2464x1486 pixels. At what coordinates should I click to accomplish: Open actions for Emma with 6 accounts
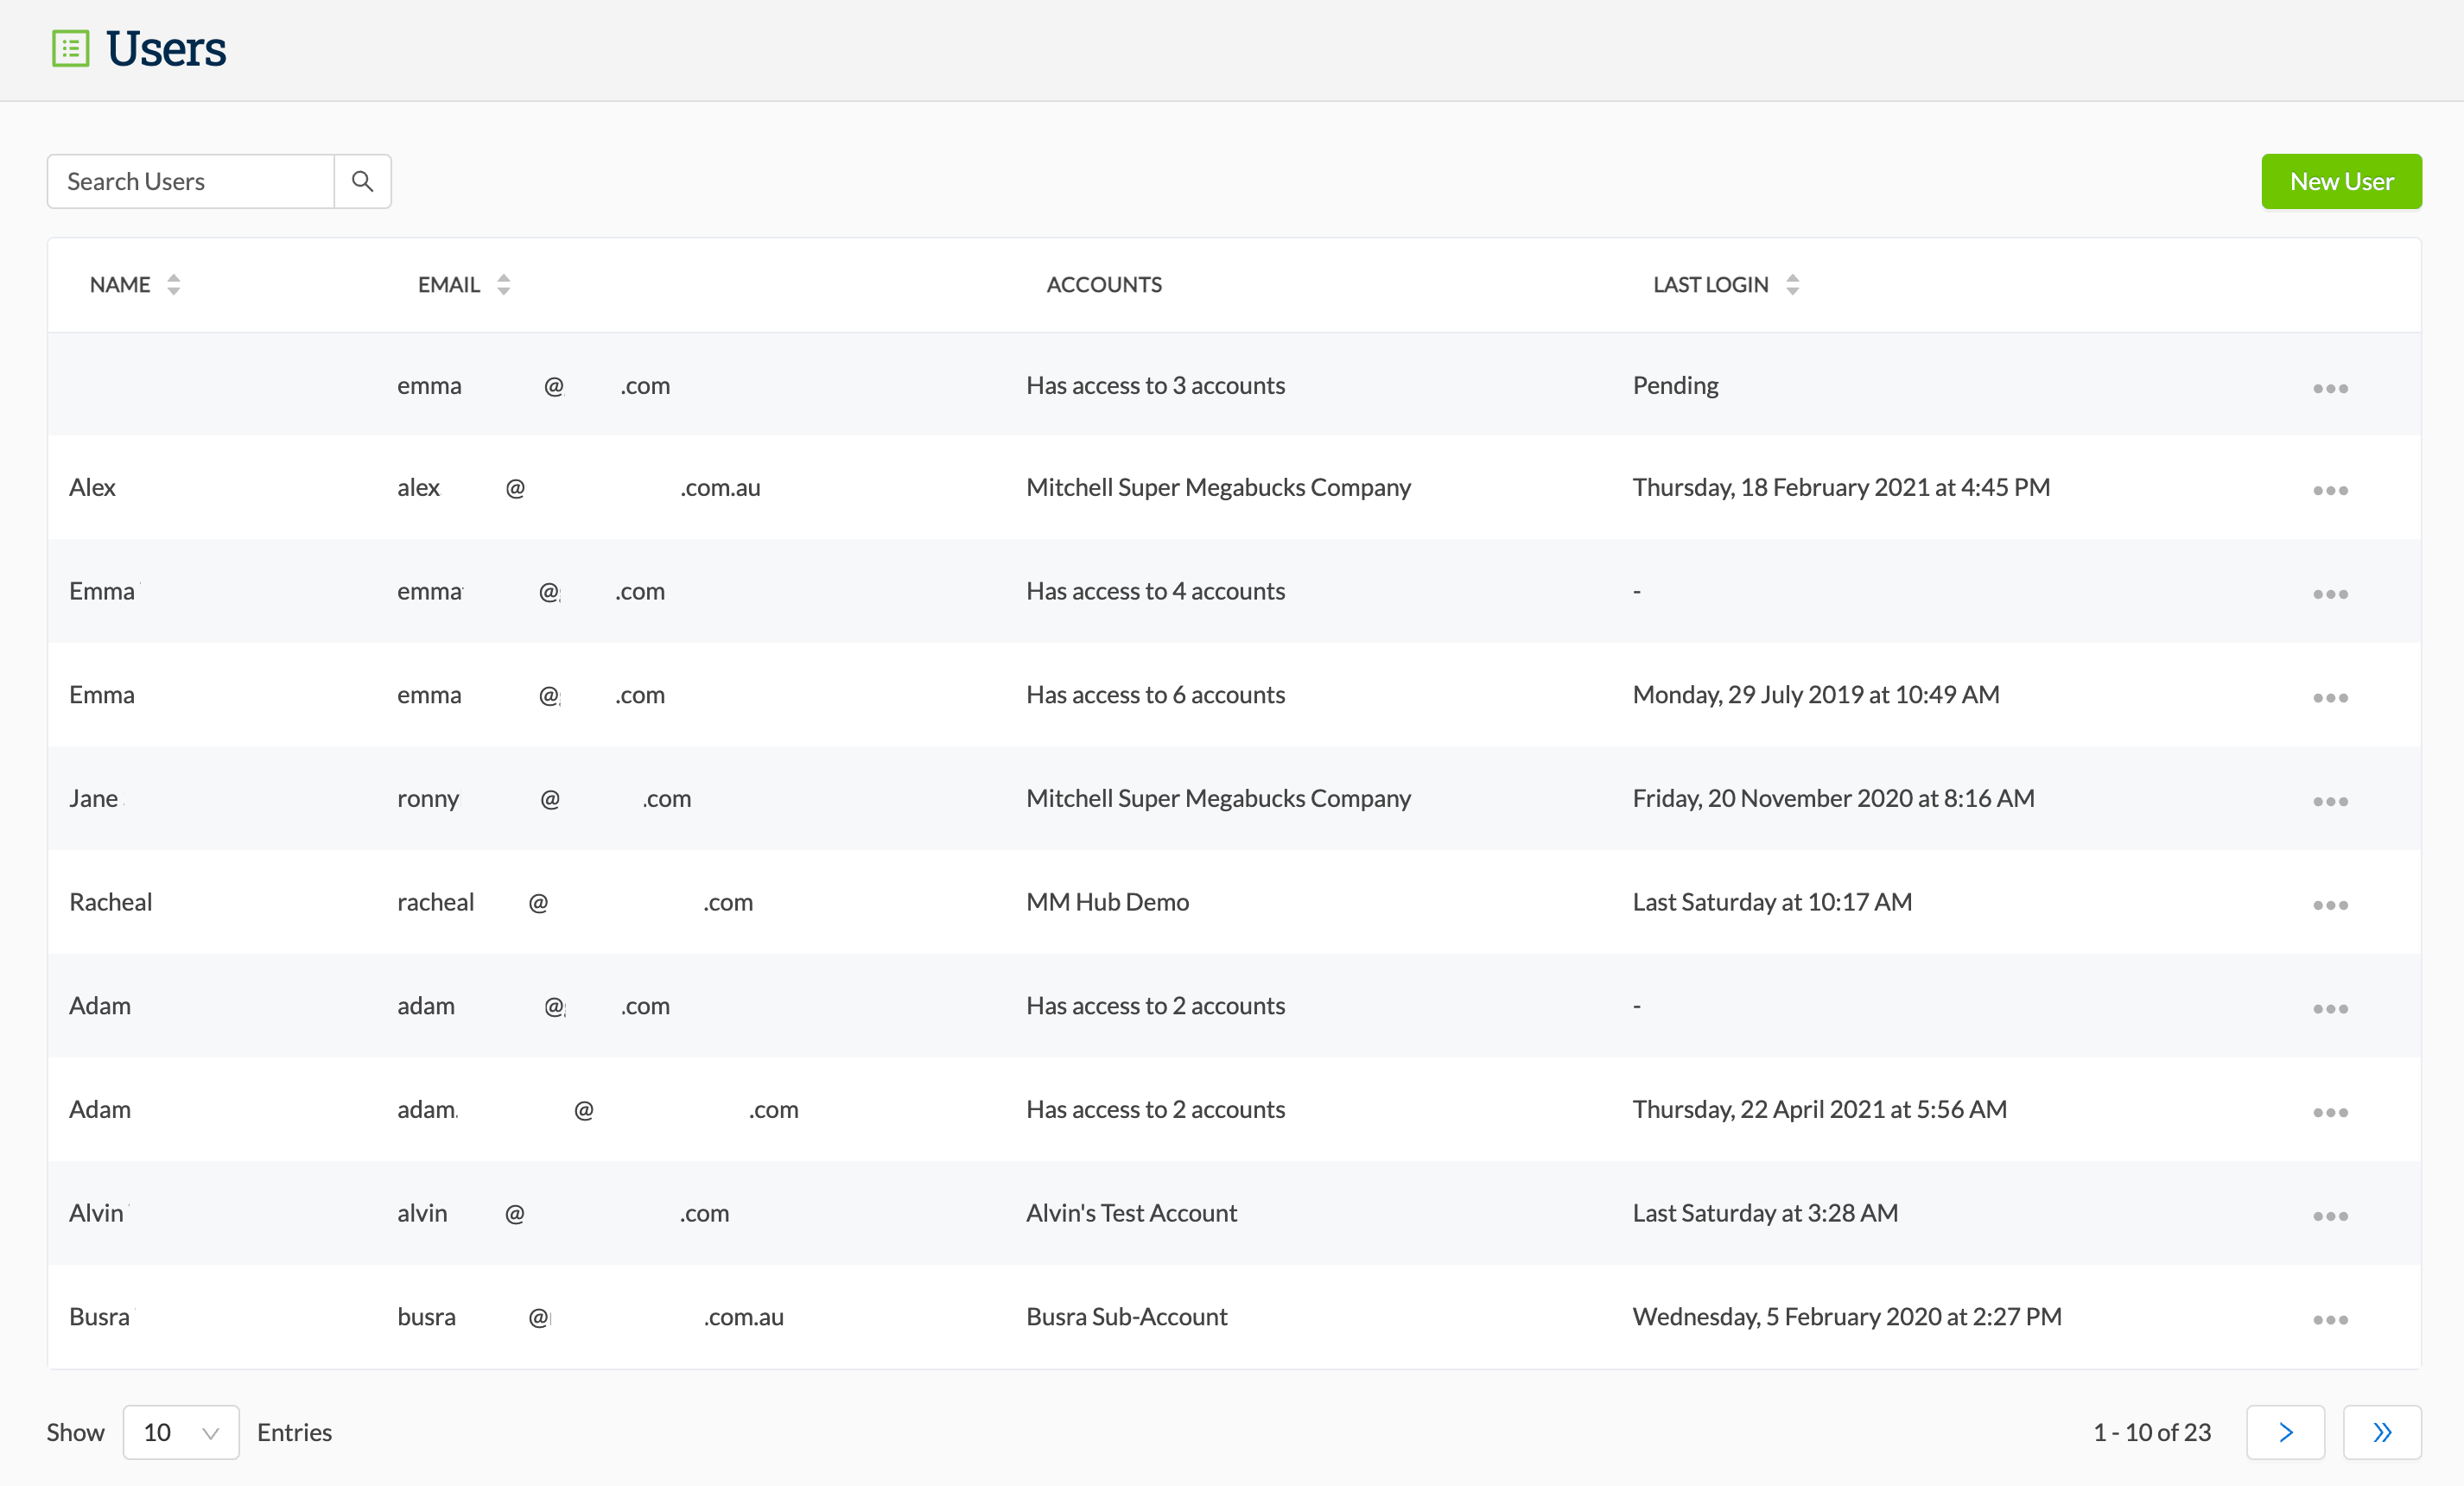[2331, 697]
